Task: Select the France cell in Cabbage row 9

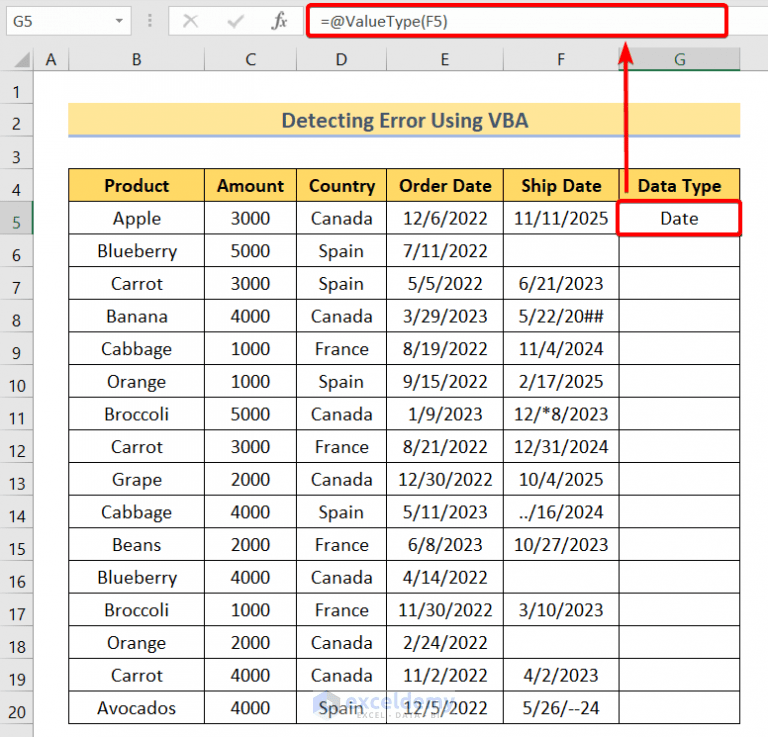Action: click(341, 349)
